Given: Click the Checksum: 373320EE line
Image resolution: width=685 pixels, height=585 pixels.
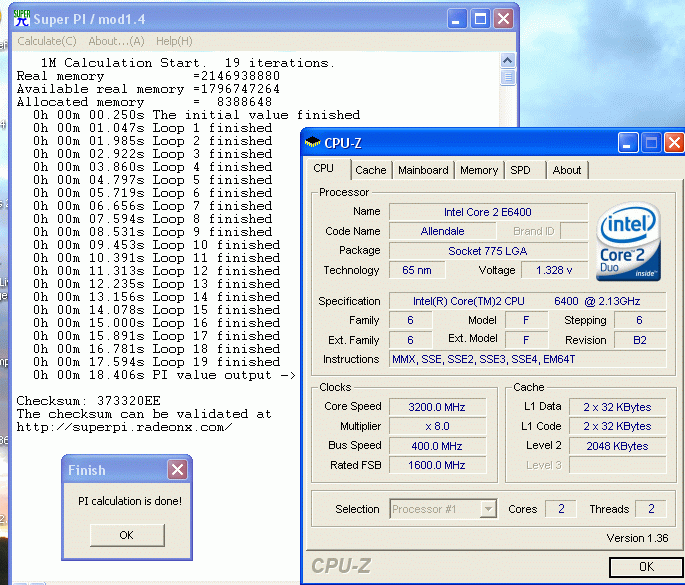Looking at the screenshot, I should pos(88,401).
